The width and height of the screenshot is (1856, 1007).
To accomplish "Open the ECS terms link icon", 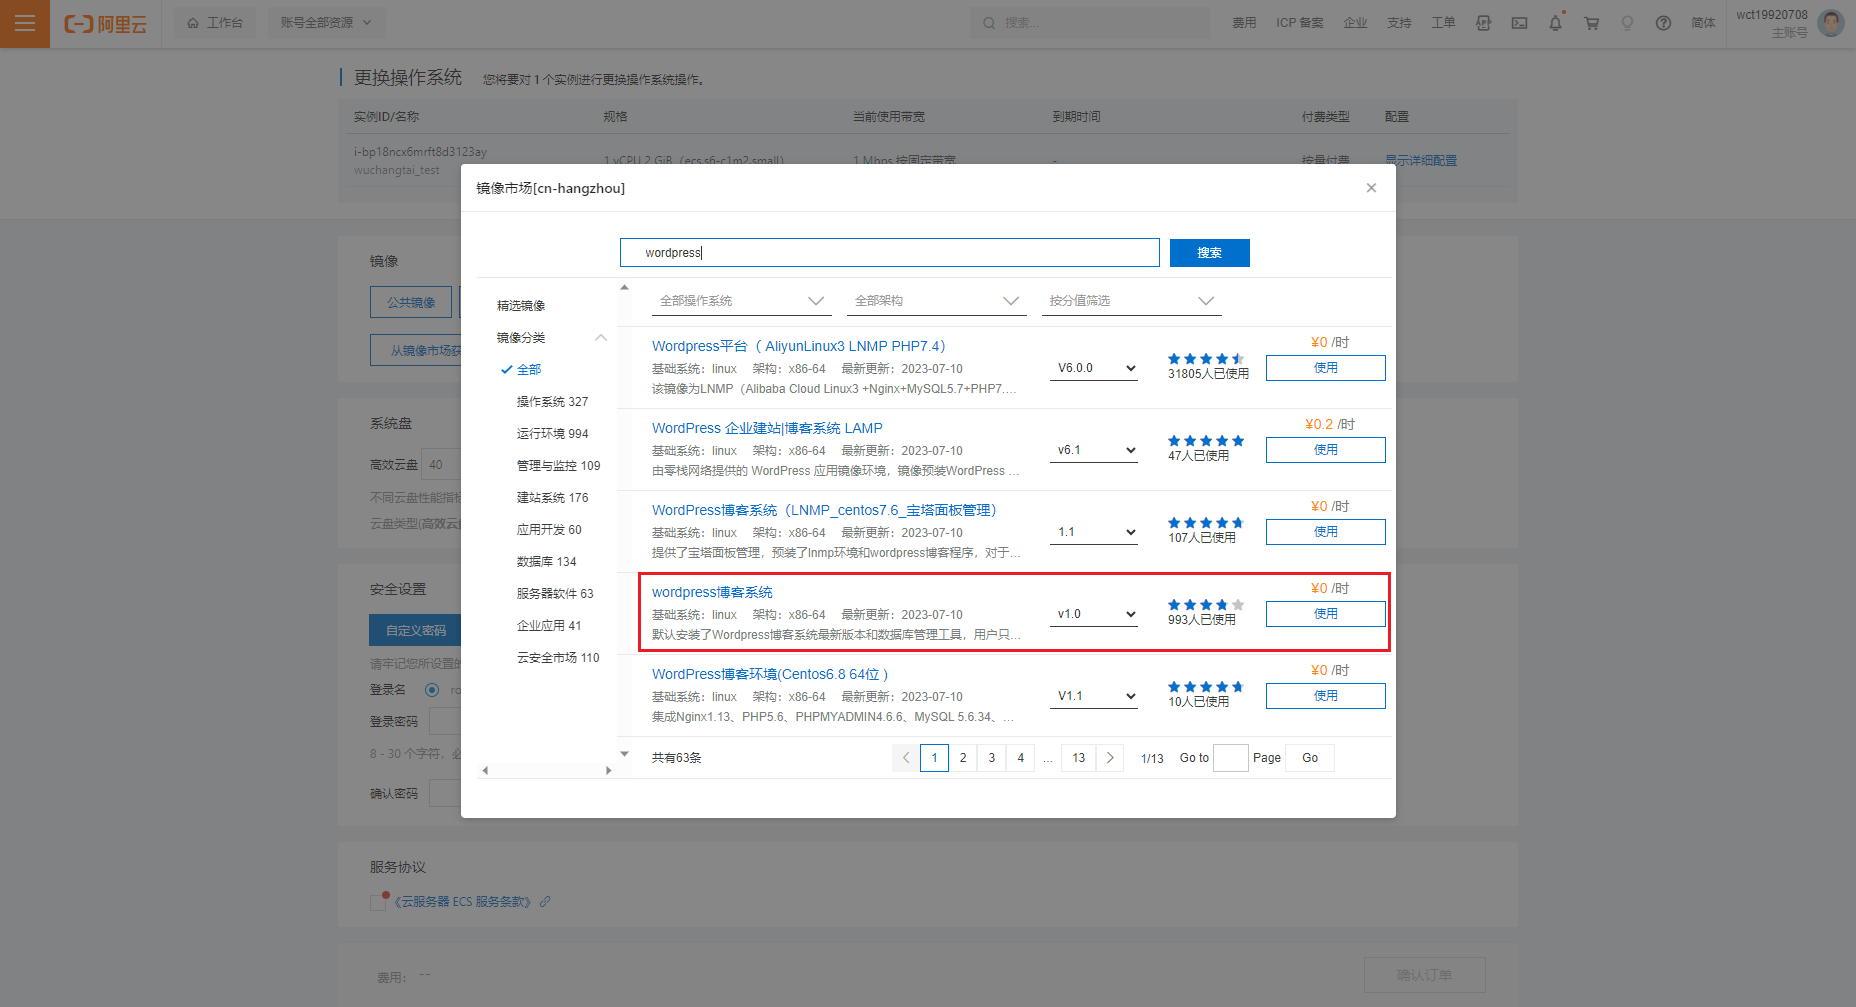I will click(545, 901).
